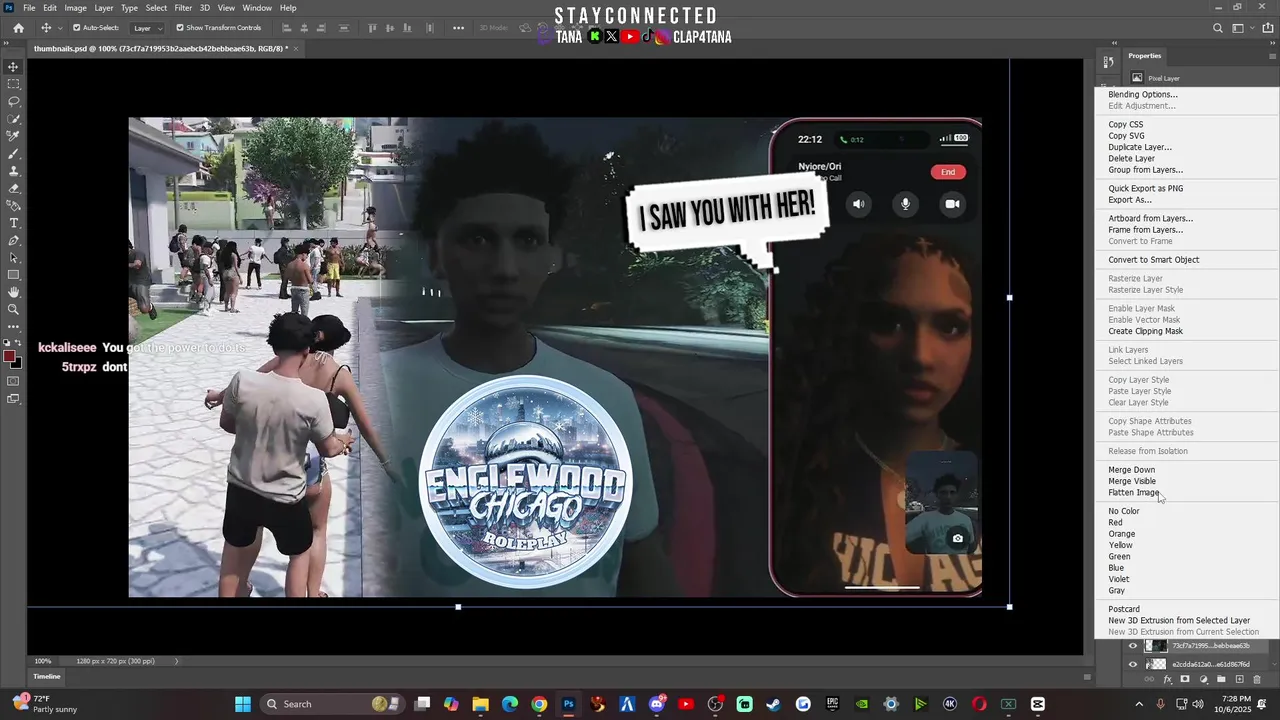Viewport: 1280px width, 720px height.
Task: Add a layer mask from Layers panel
Action: (x=1185, y=679)
